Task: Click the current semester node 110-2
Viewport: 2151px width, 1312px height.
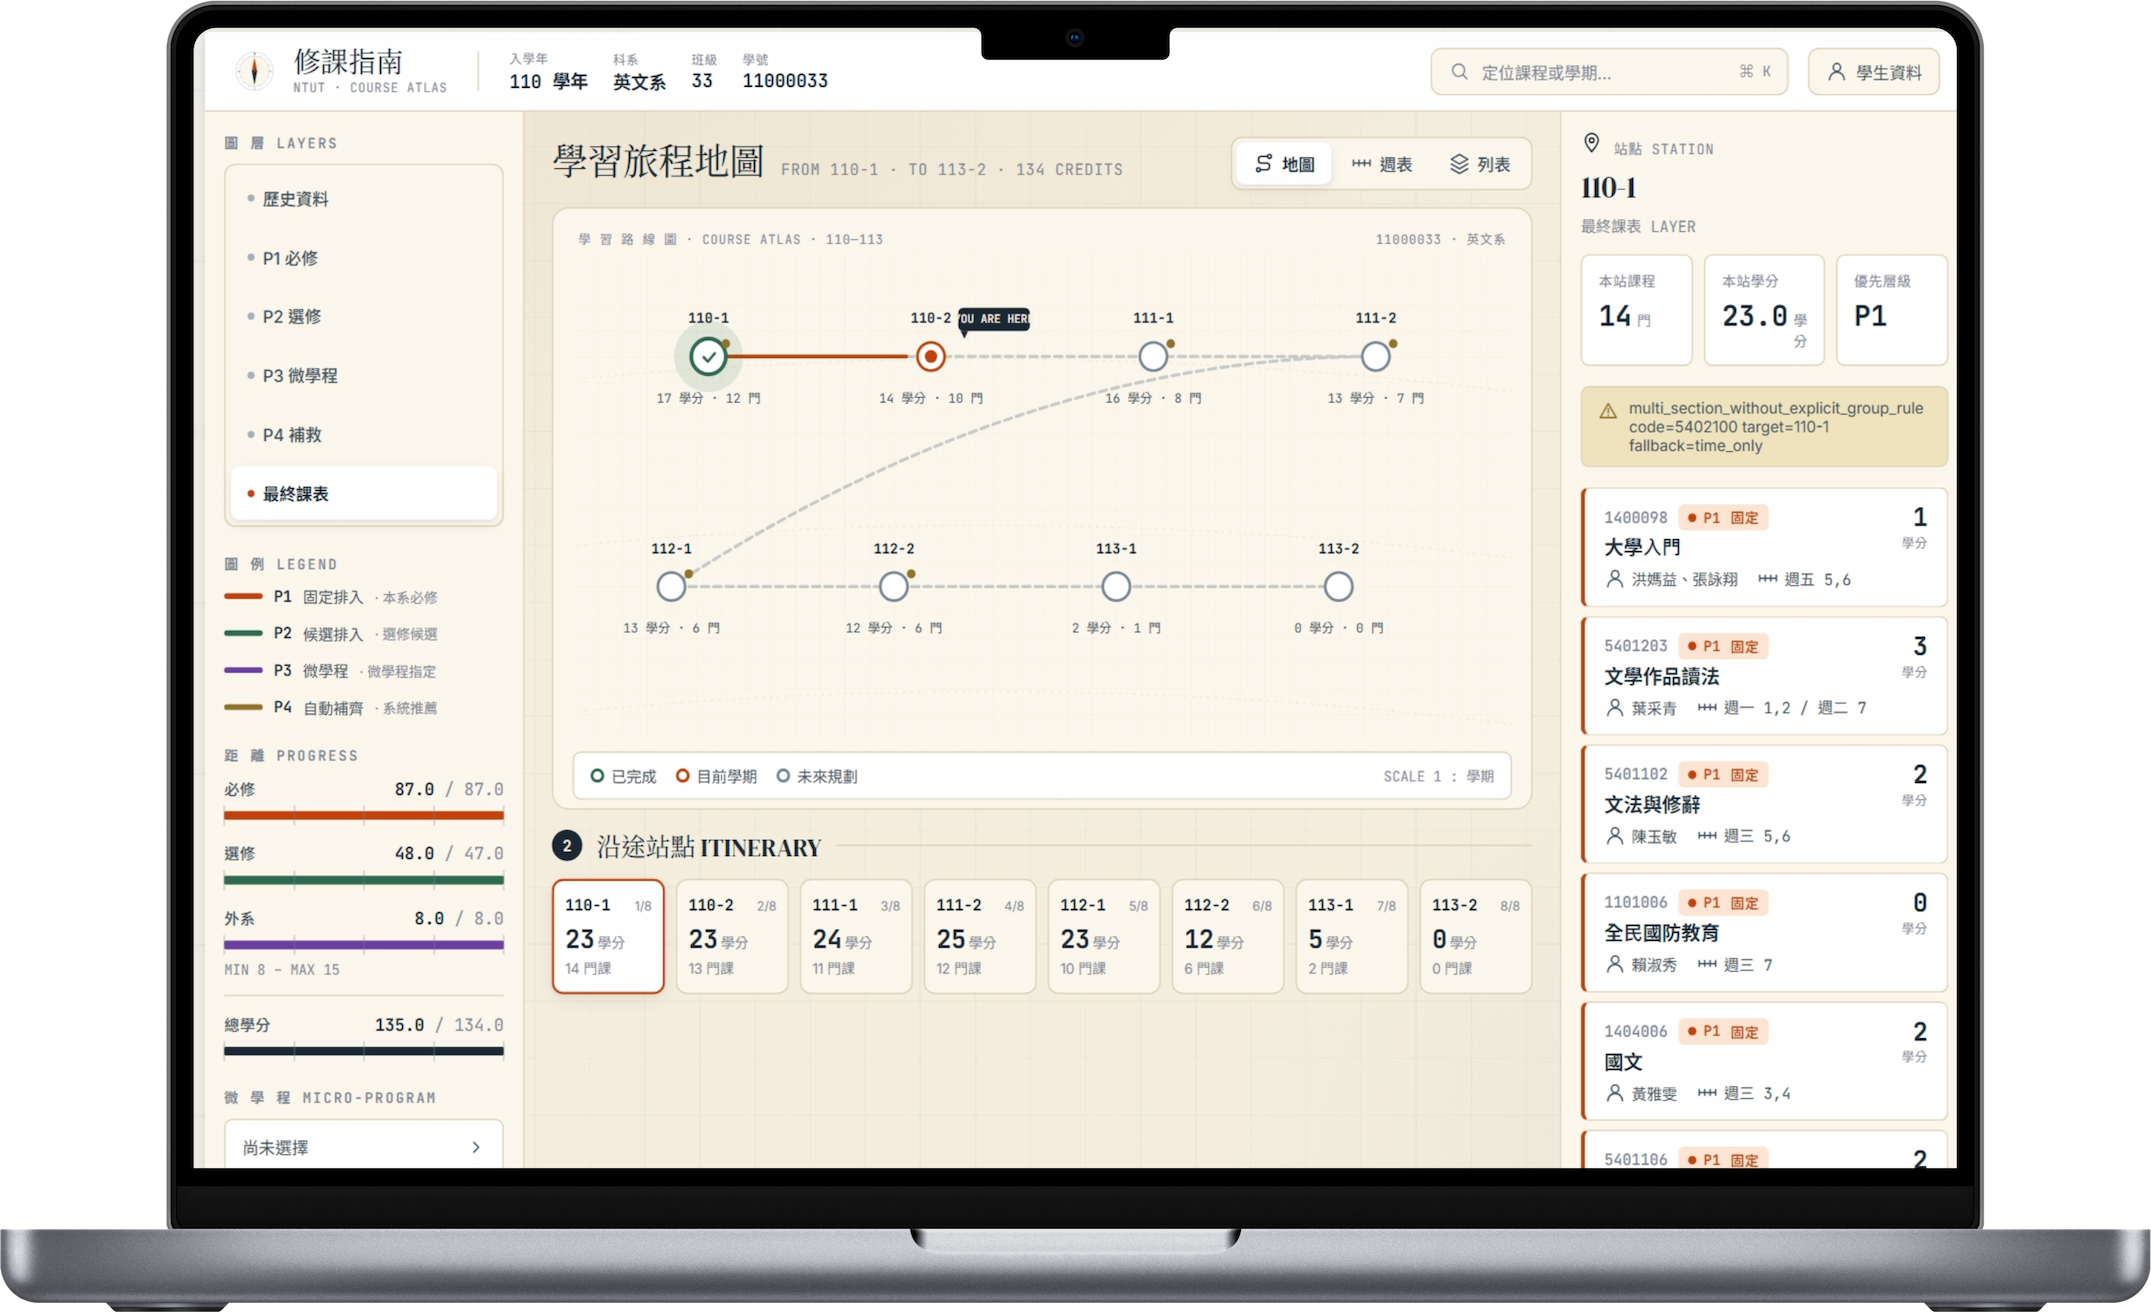Action: pyautogui.click(x=930, y=356)
